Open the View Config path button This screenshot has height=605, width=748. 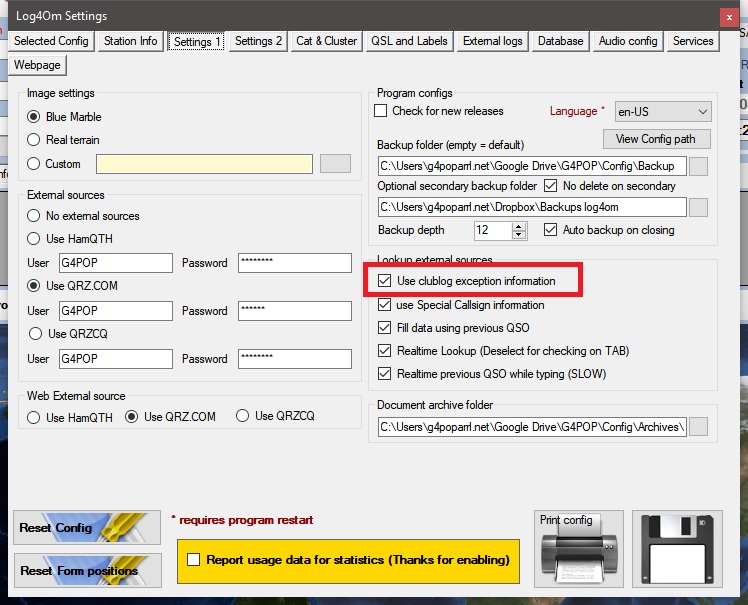(656, 139)
